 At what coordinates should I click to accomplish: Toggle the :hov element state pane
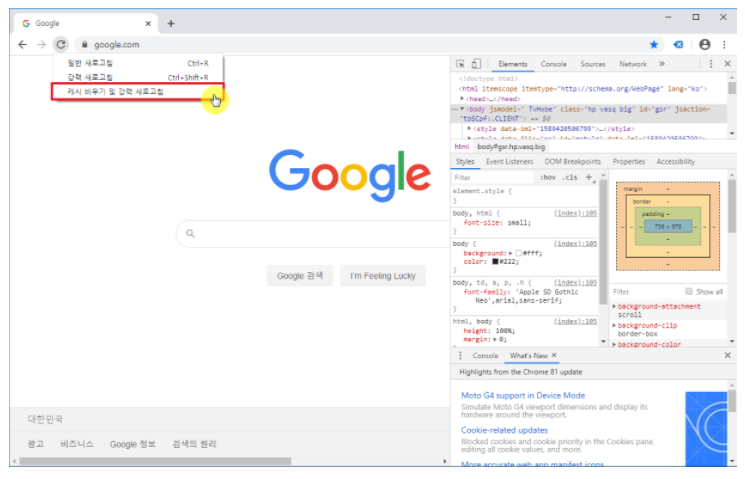tap(547, 177)
